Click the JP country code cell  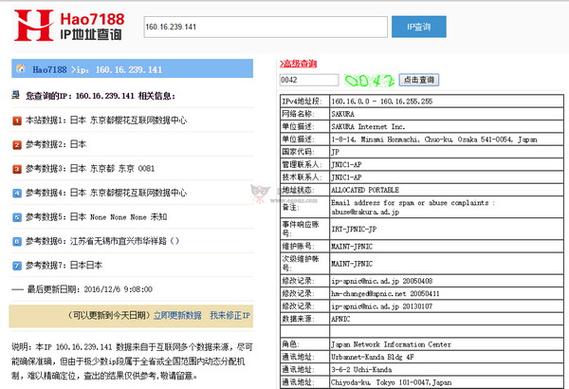pos(446,152)
